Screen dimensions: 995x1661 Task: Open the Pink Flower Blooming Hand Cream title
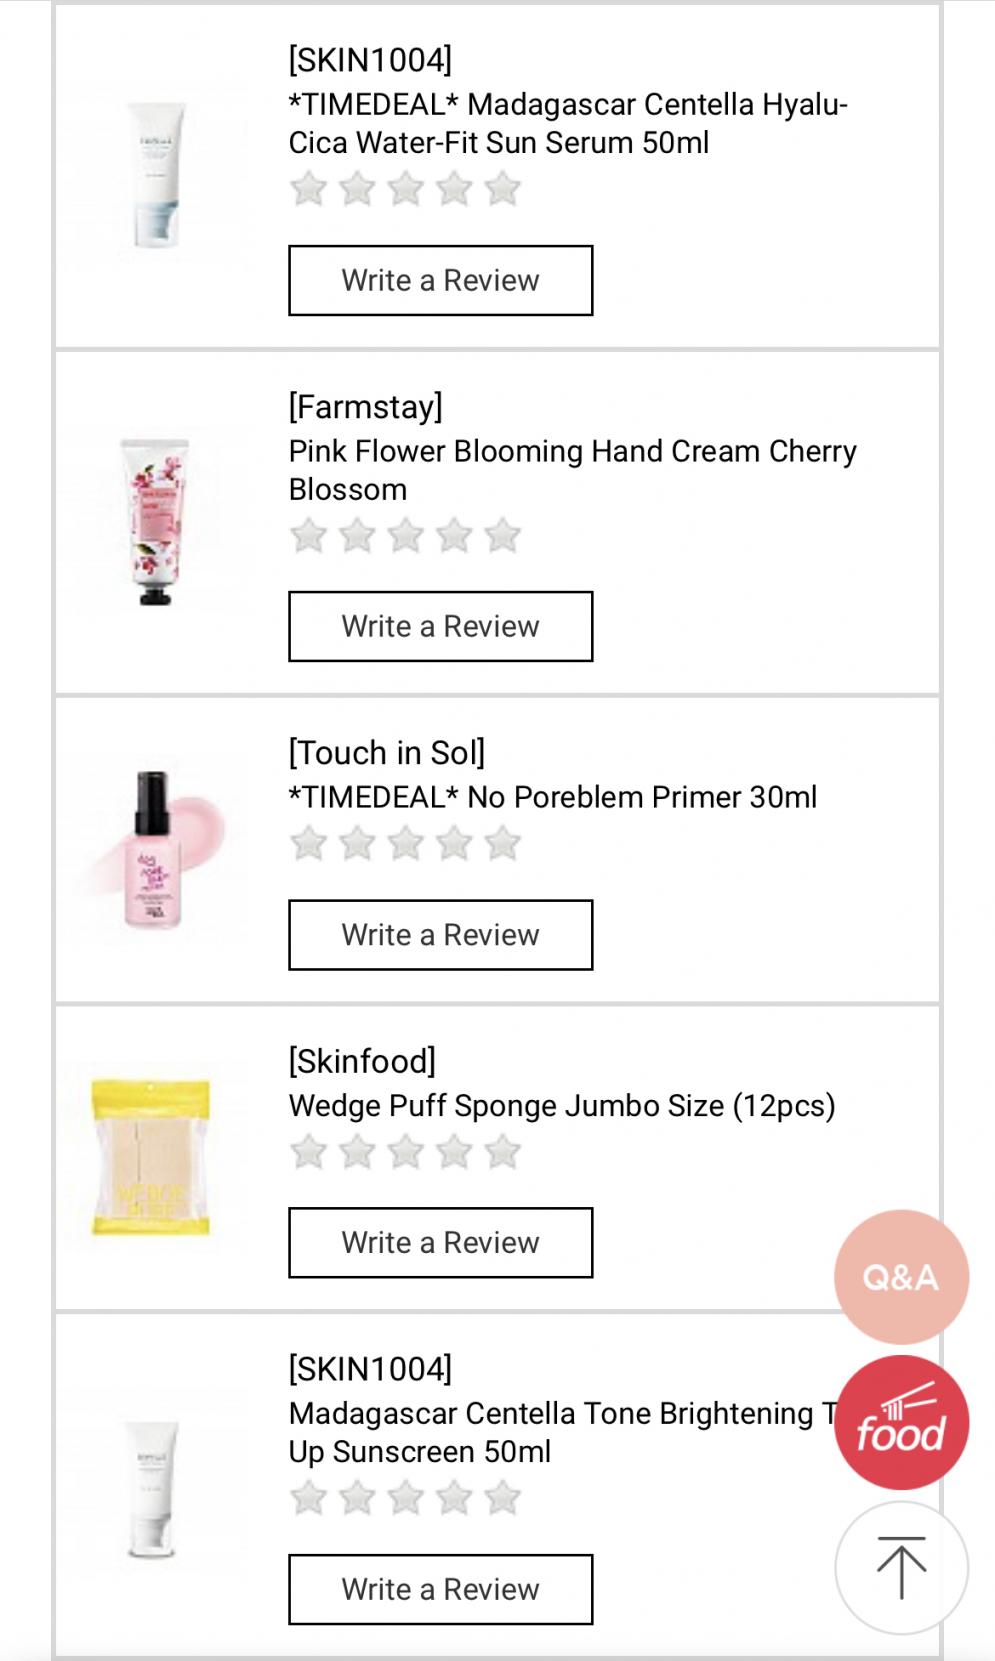click(x=572, y=470)
